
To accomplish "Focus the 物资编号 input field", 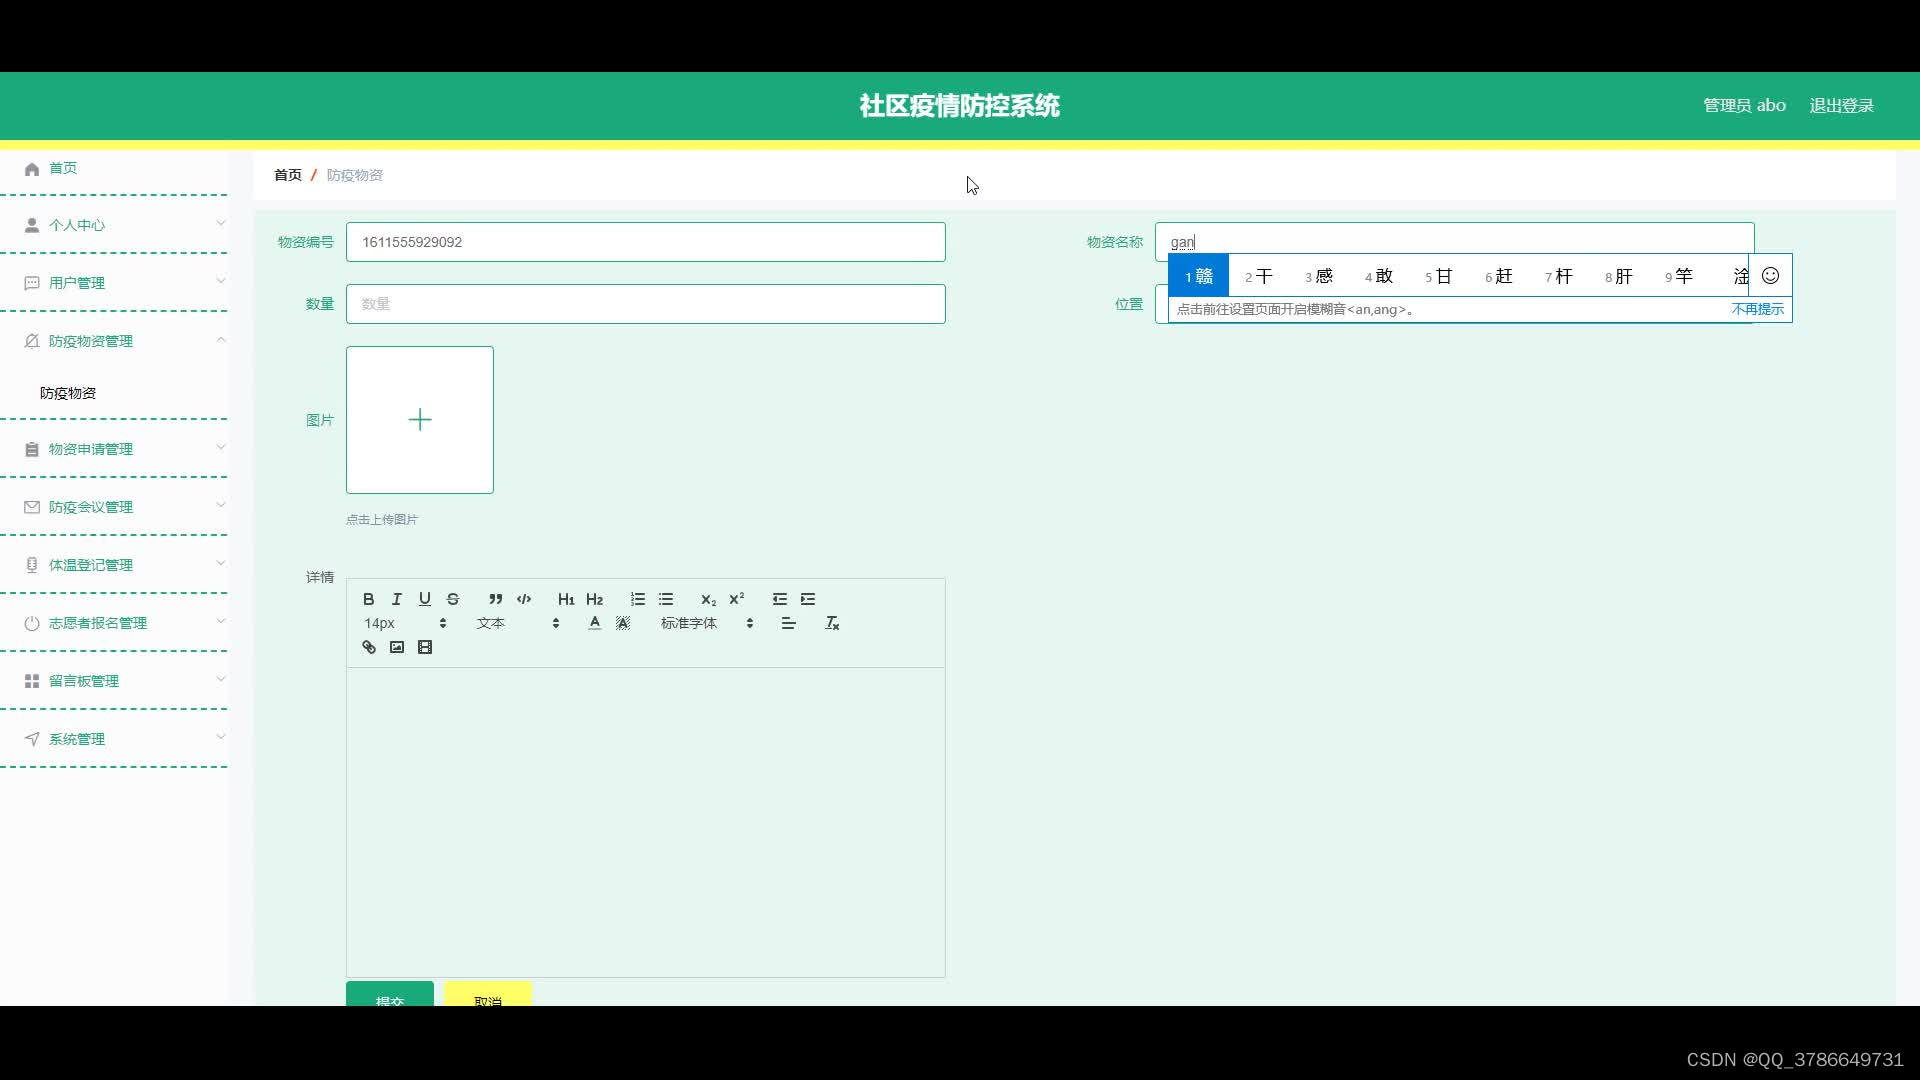I will click(646, 242).
